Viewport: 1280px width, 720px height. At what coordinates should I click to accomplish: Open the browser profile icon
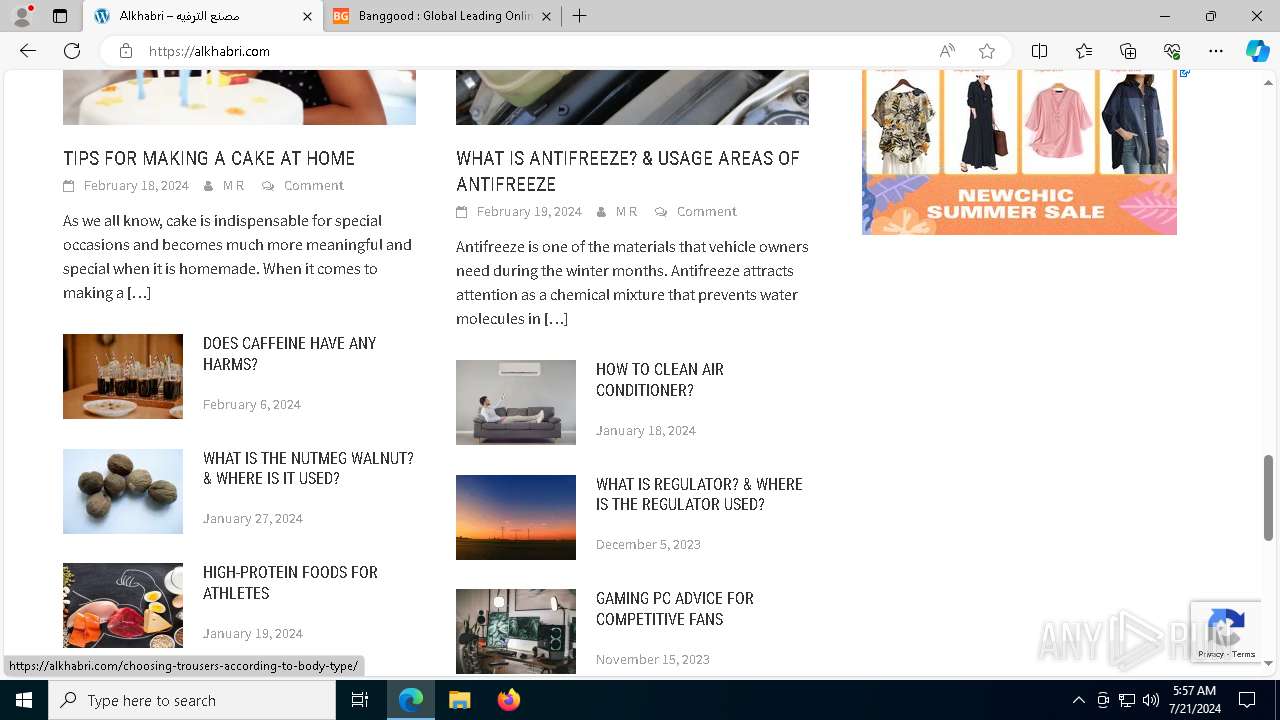pyautogui.click(x=22, y=16)
